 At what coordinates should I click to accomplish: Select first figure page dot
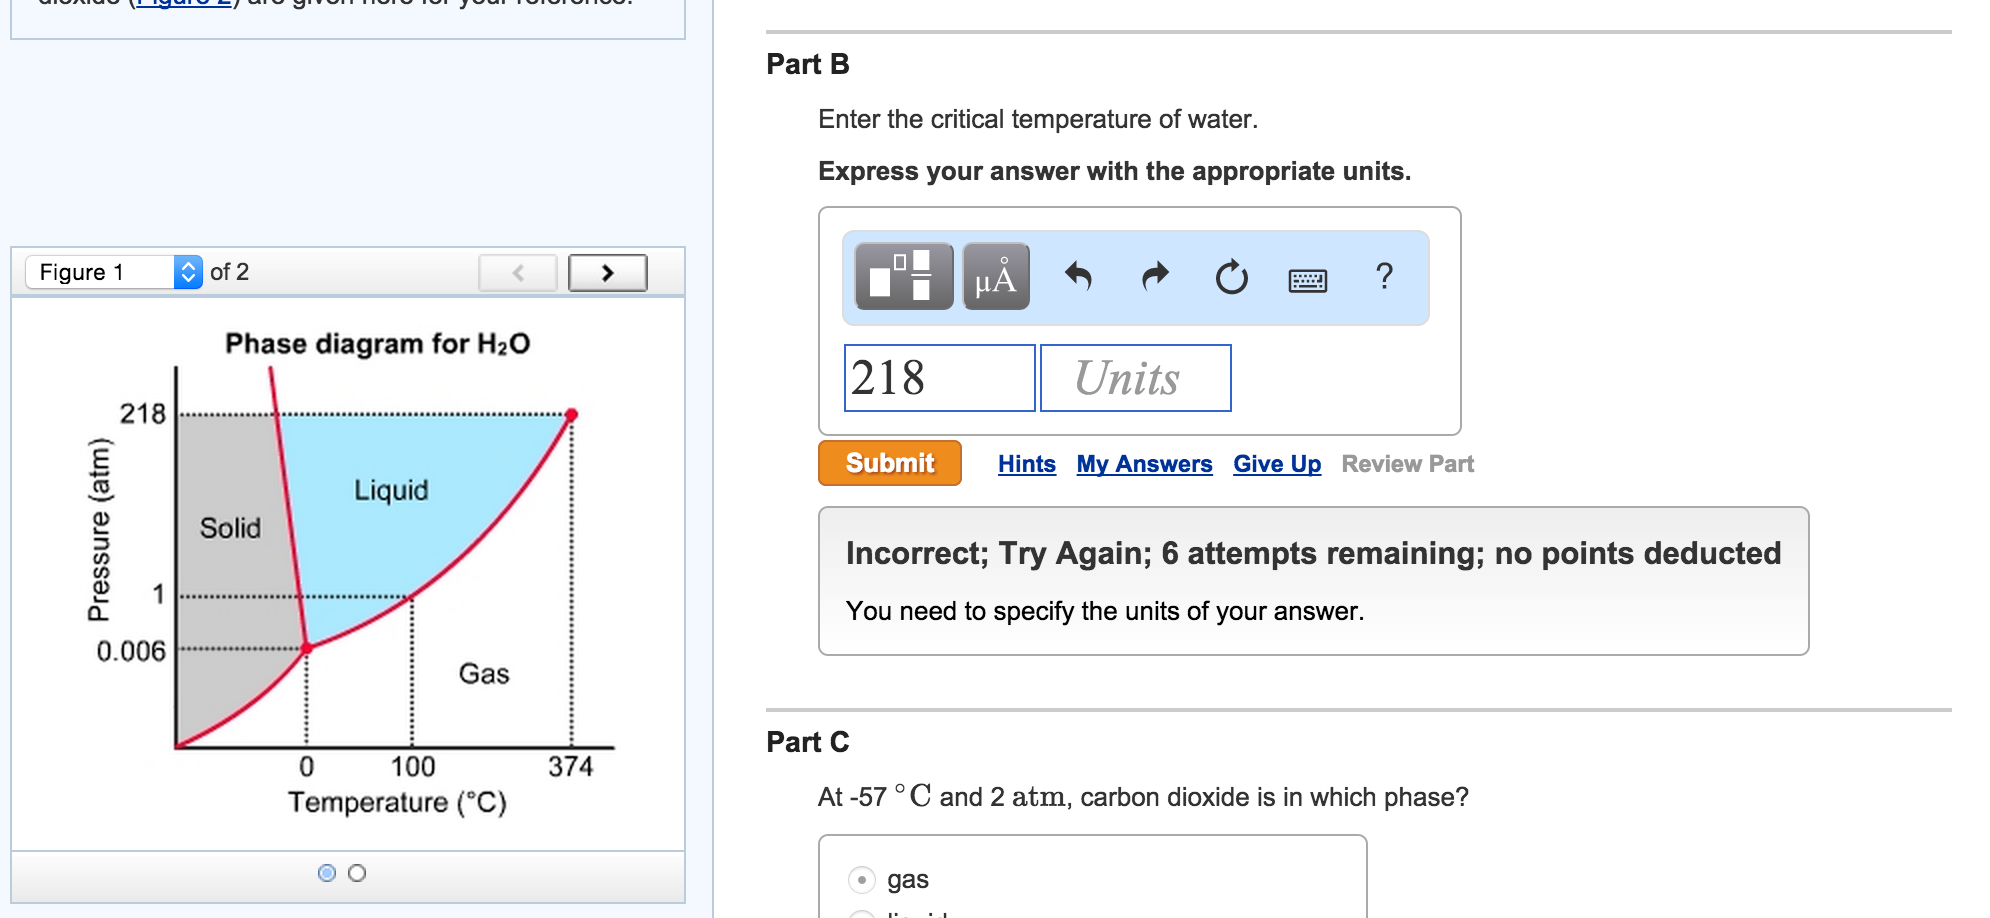tap(327, 873)
